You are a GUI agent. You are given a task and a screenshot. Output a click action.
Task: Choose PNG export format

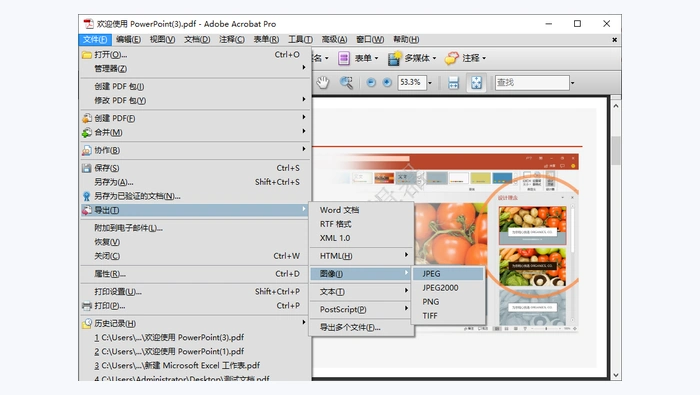point(448,302)
